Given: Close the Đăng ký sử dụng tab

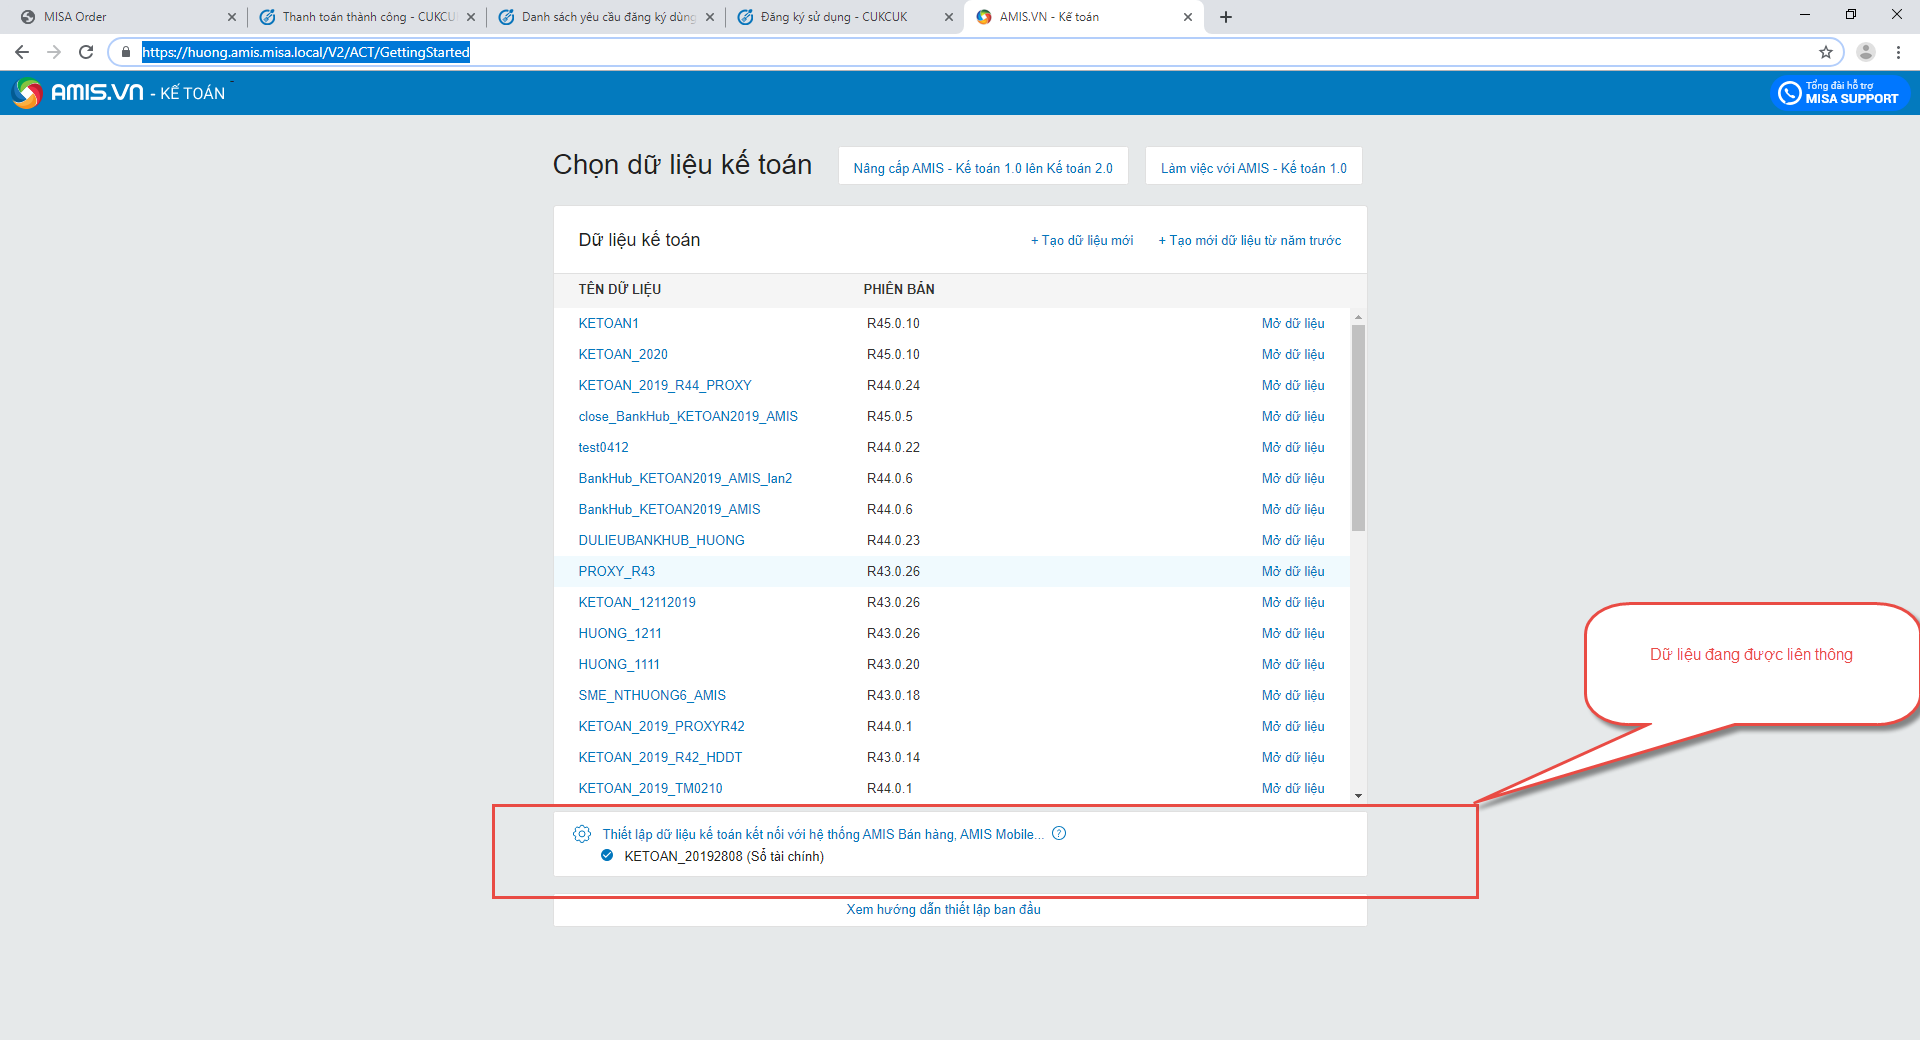Looking at the screenshot, I should [949, 17].
